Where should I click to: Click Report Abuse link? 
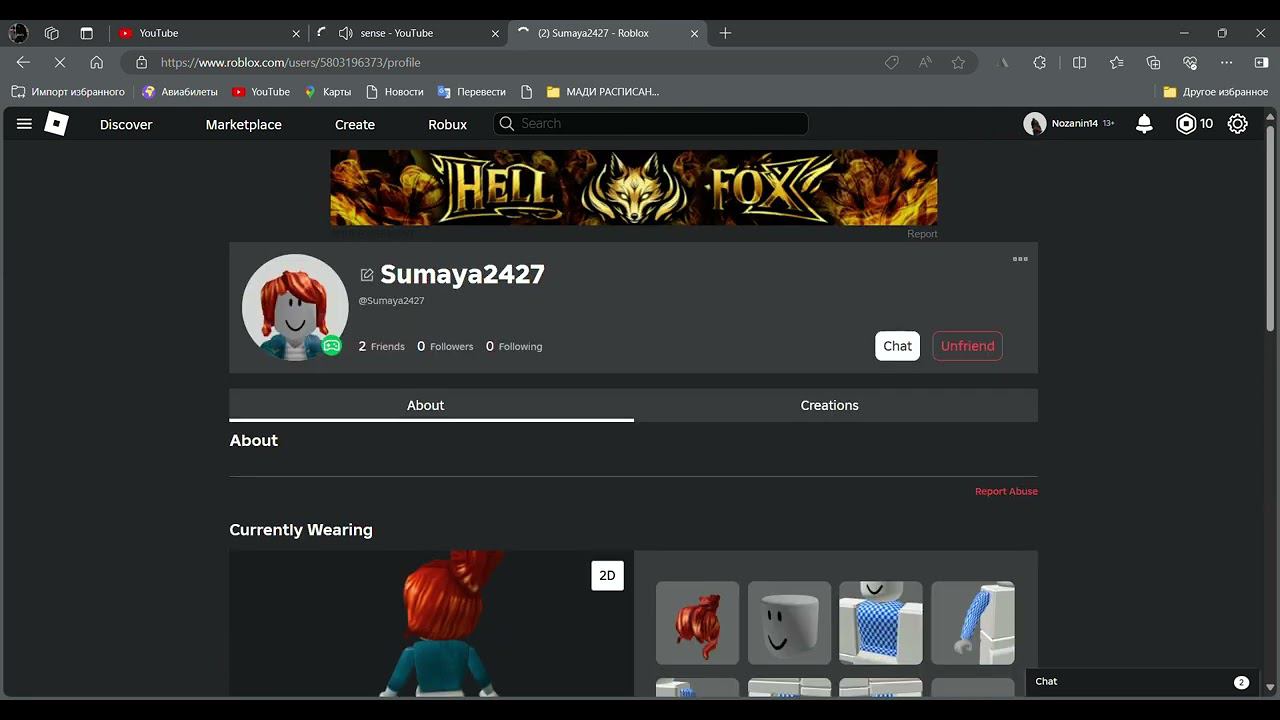1006,491
